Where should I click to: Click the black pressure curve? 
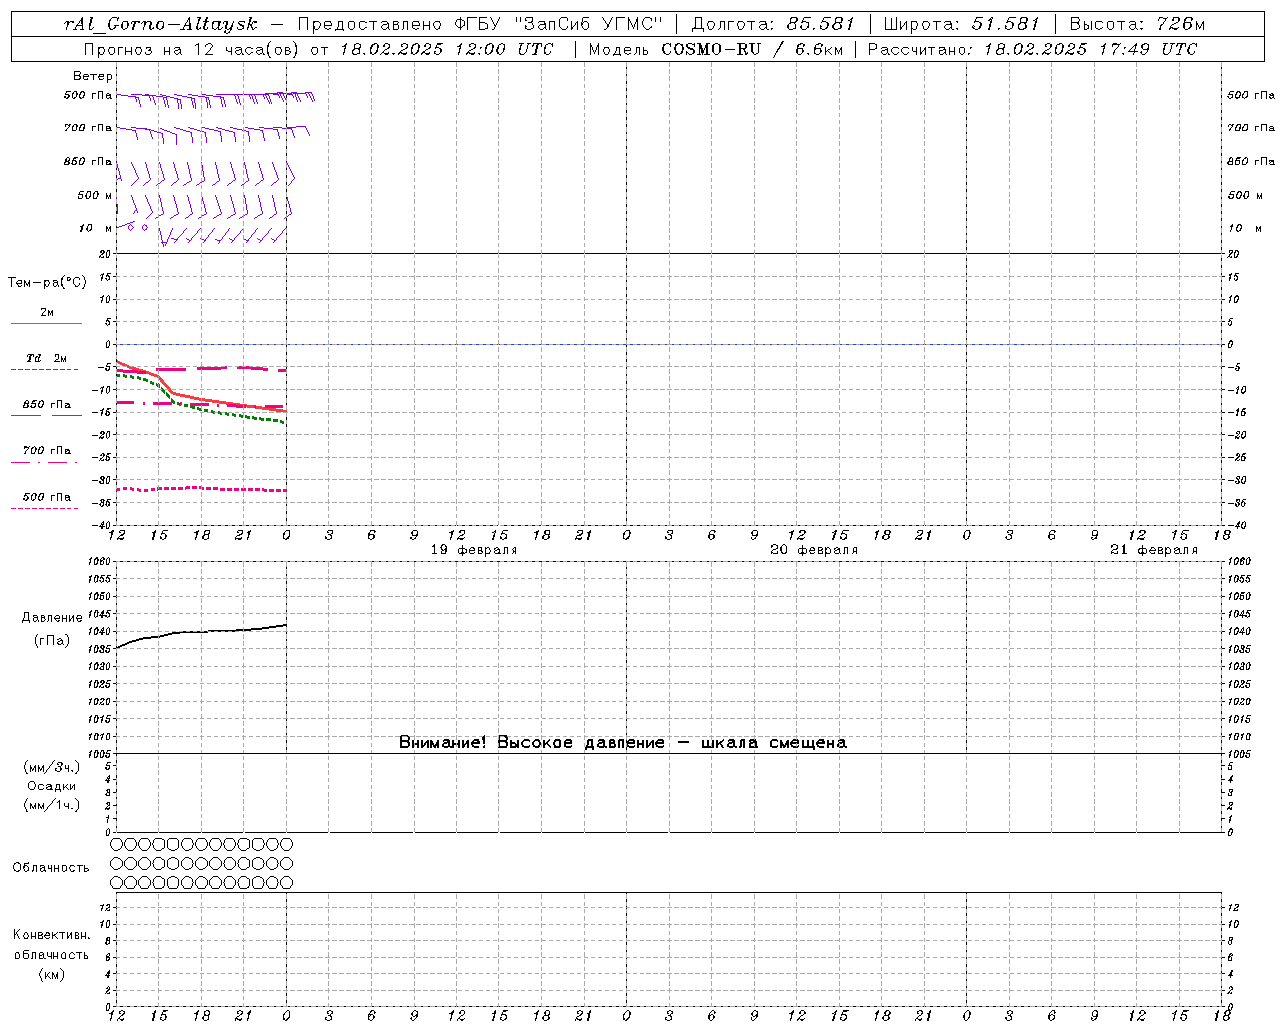coord(201,631)
